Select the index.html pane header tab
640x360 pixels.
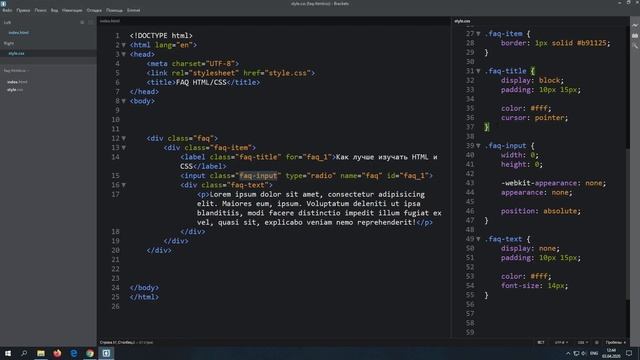[x=110, y=21]
